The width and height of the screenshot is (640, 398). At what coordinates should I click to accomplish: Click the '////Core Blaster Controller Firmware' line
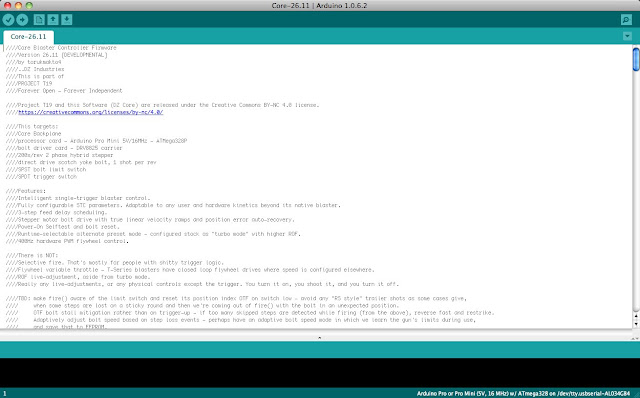tap(61, 48)
